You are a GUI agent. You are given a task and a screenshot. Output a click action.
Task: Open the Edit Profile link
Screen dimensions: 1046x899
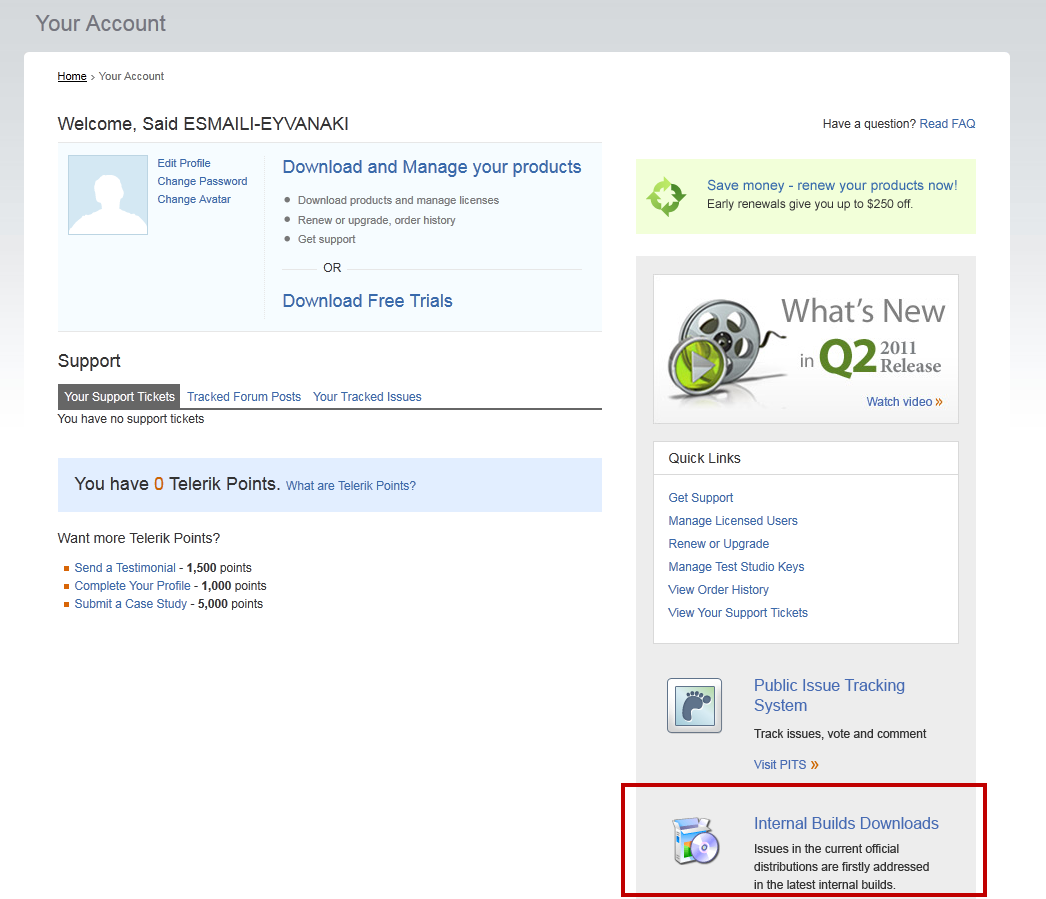pos(184,163)
